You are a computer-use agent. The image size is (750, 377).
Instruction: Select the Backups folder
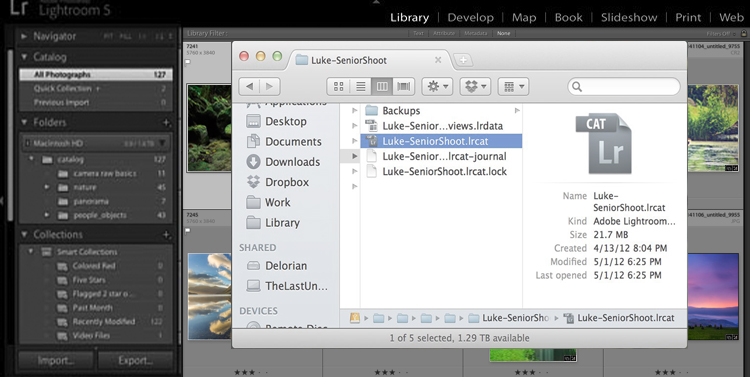401,111
